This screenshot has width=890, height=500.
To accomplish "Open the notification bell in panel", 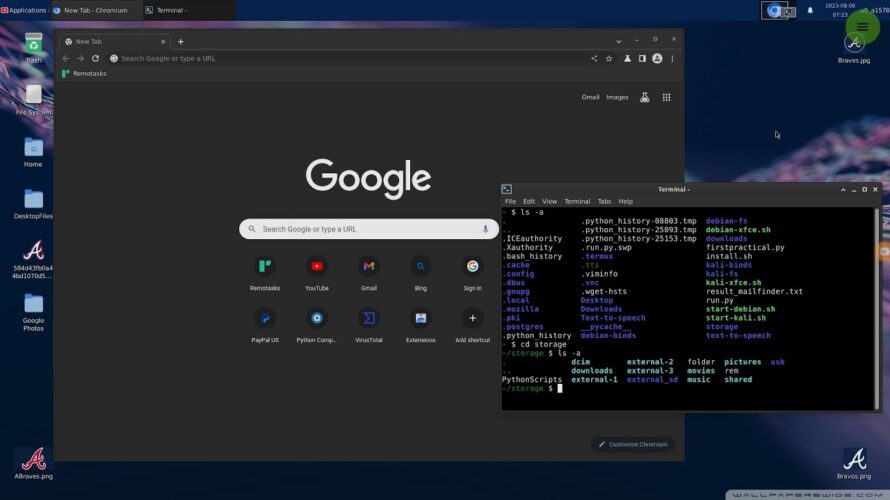I will tap(810, 10).
